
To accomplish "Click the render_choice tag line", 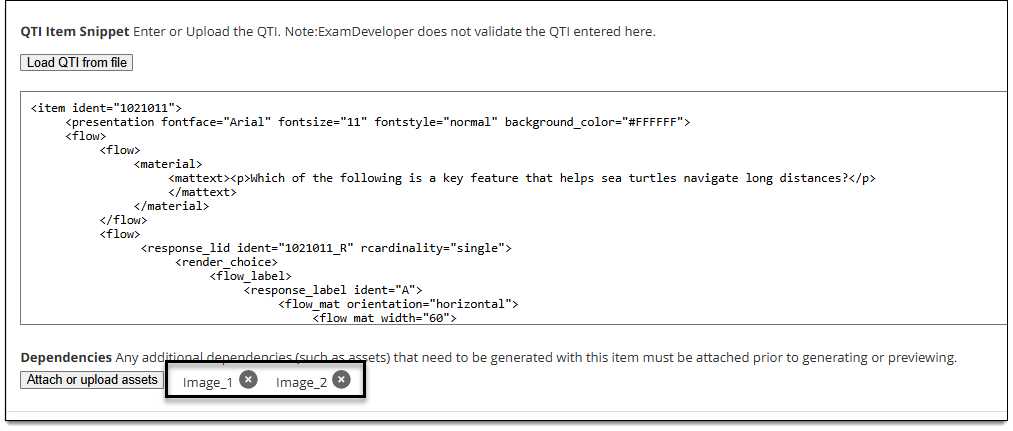I will point(226,262).
